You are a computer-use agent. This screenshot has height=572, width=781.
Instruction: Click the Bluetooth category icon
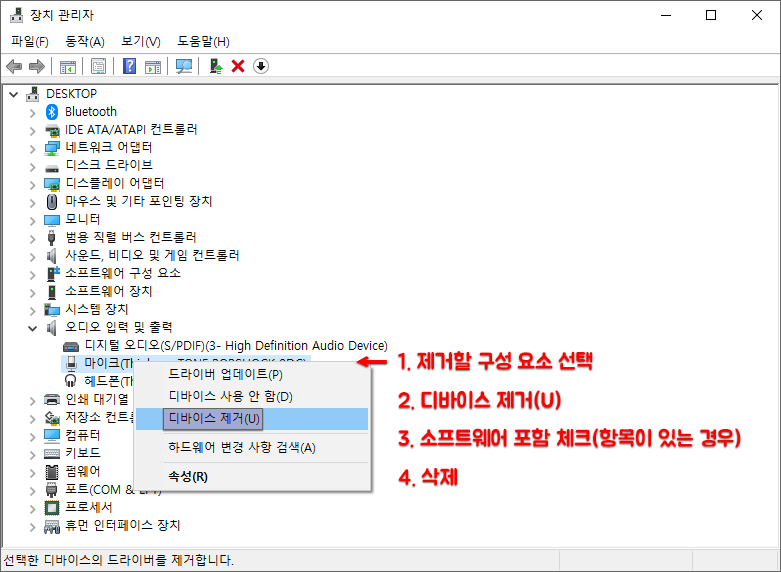(x=52, y=112)
